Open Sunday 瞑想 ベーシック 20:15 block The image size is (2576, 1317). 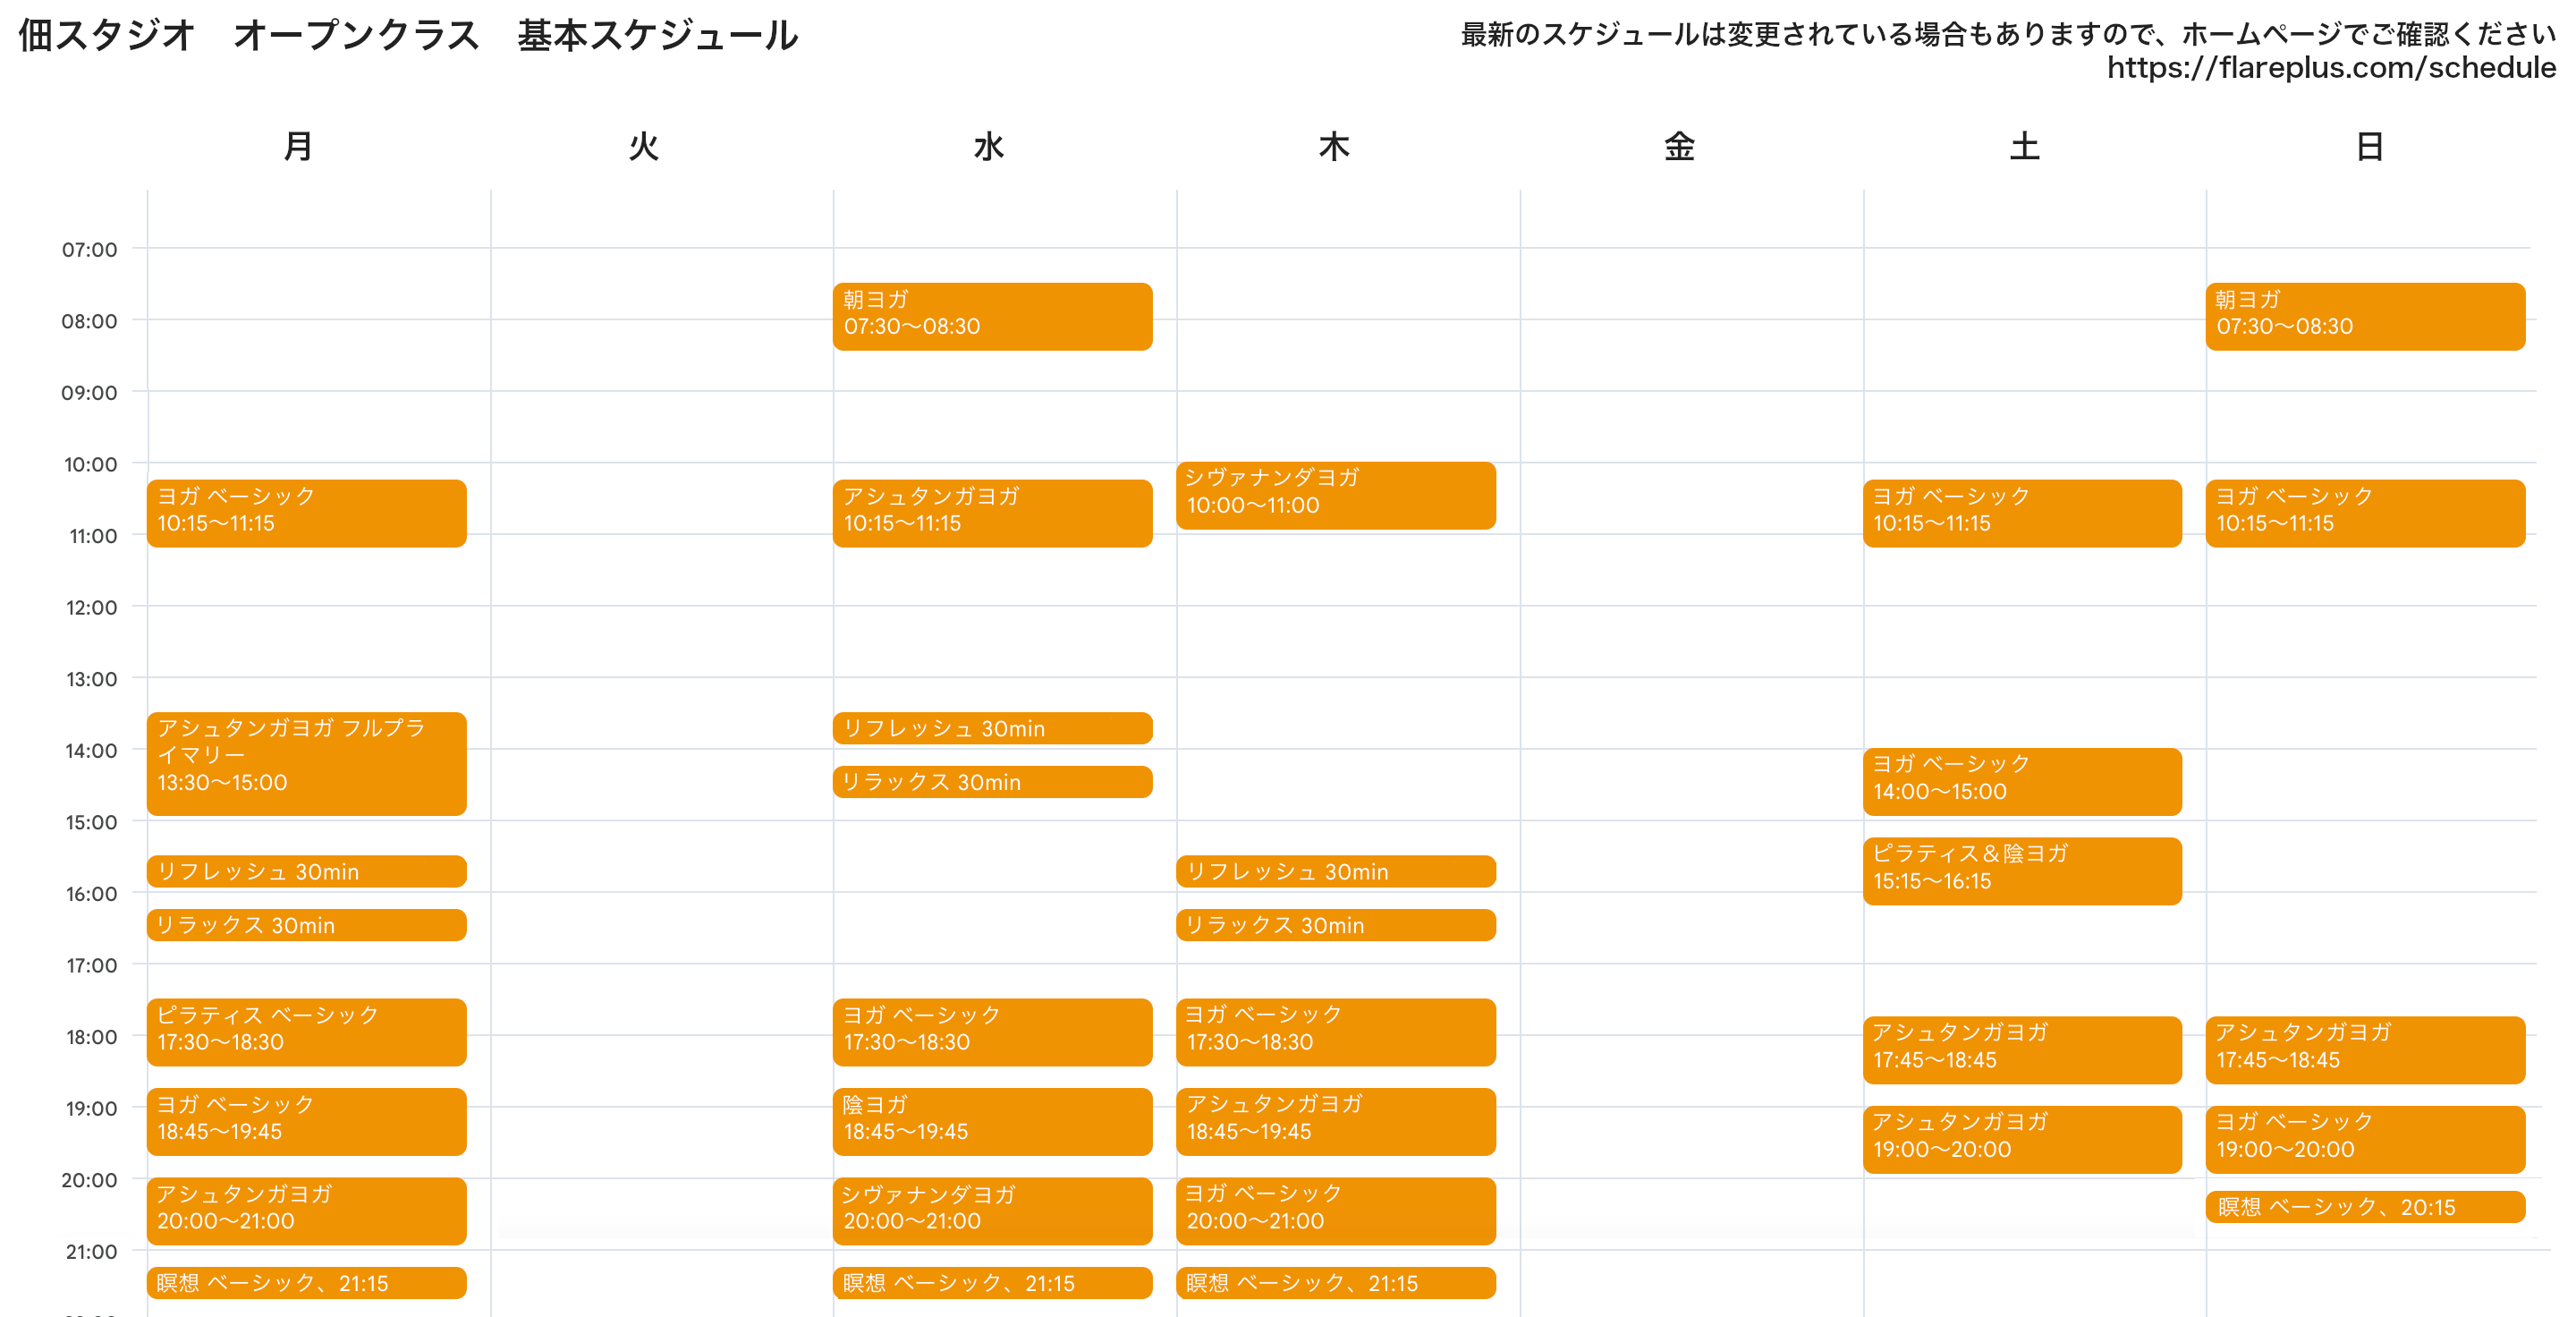2364,1207
